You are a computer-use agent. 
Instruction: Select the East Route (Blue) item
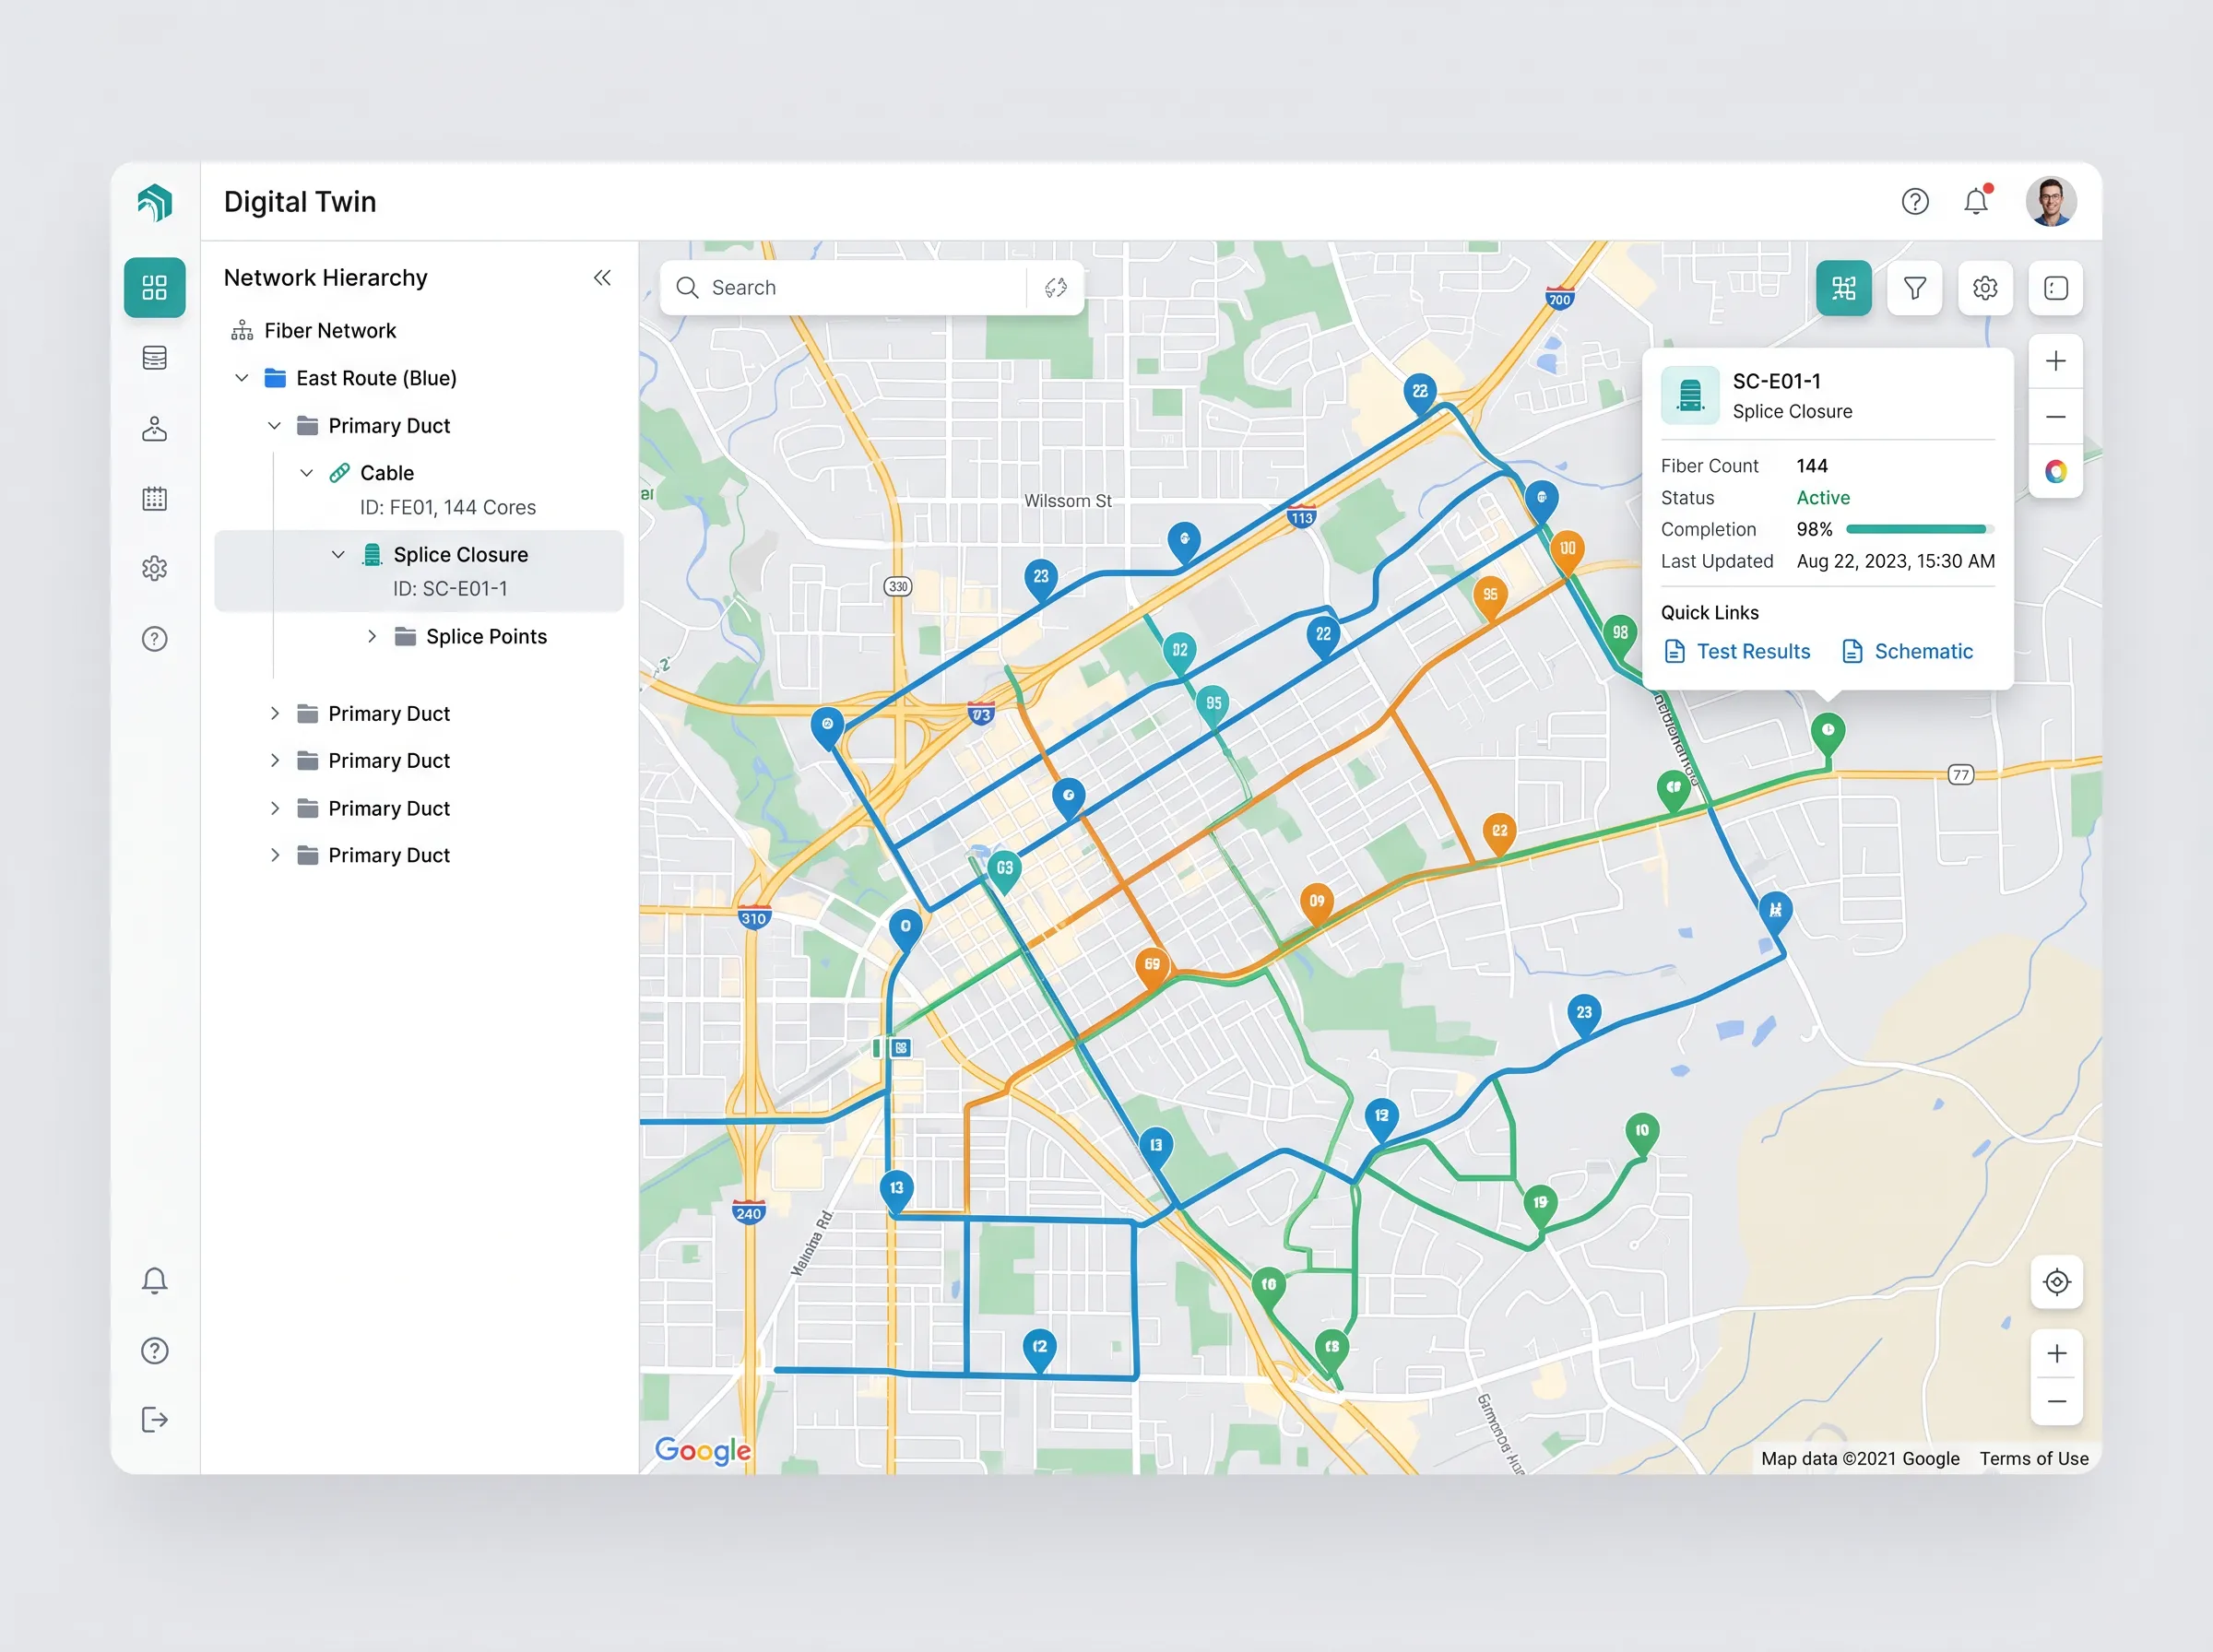coord(360,378)
